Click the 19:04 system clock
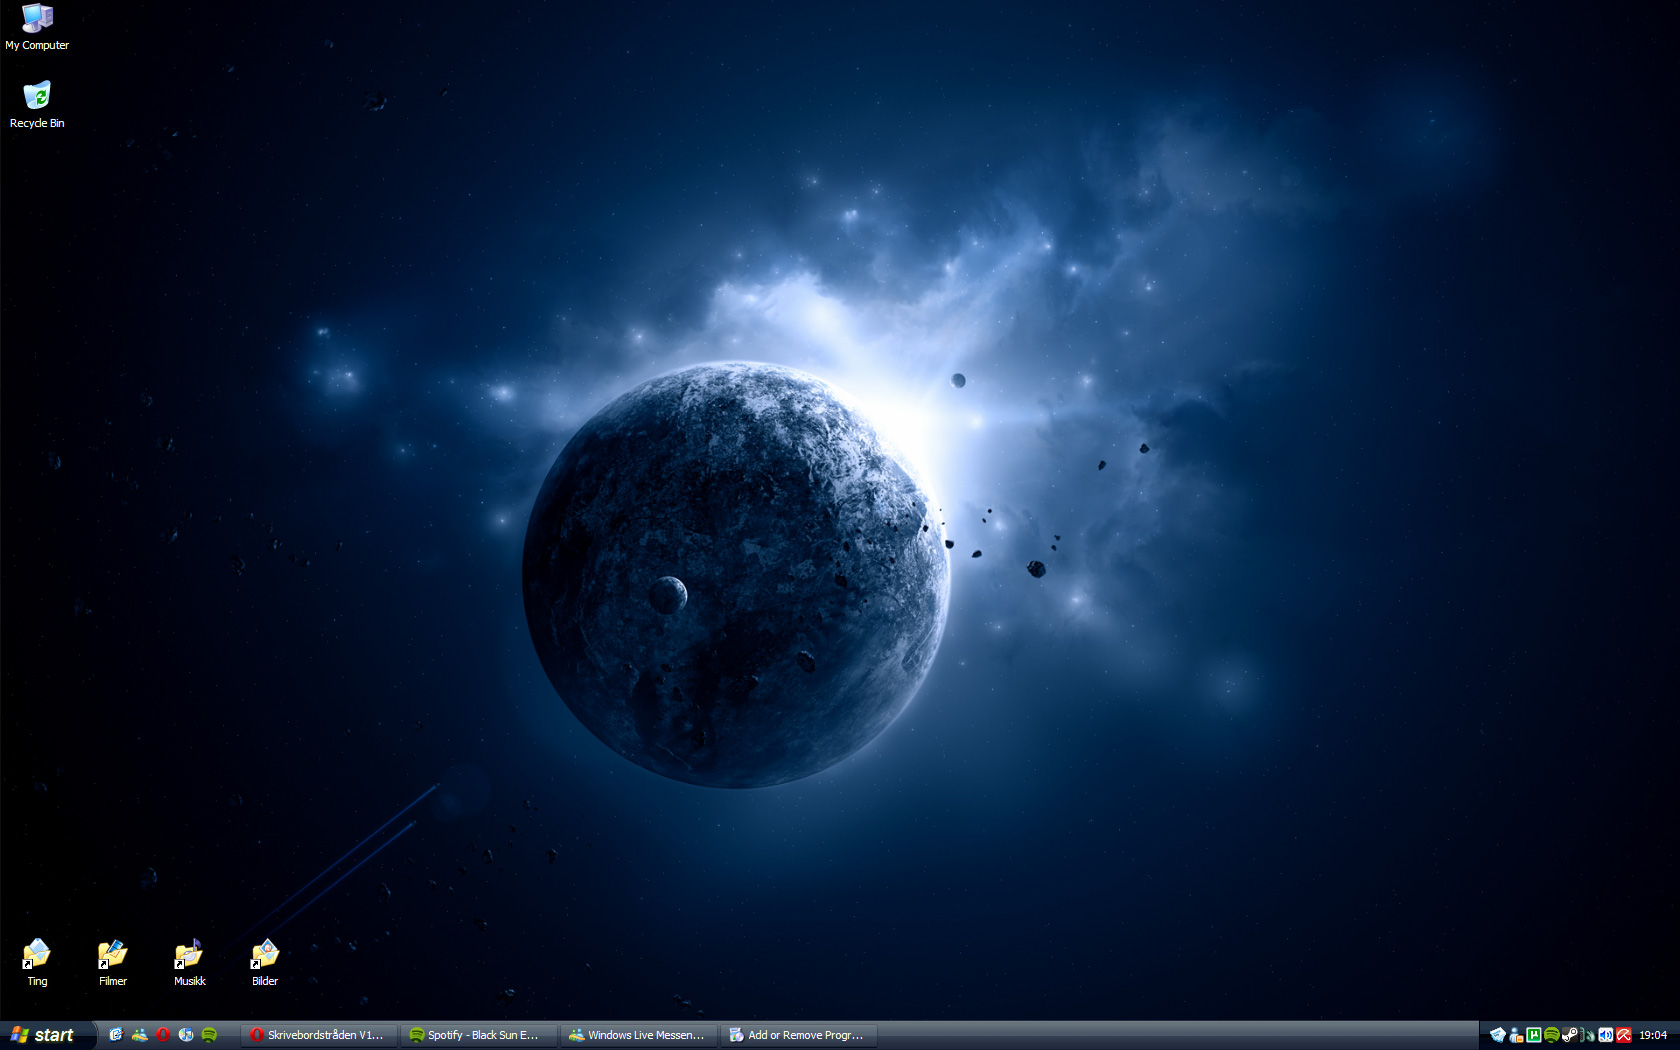This screenshot has height=1050, width=1680. (x=1653, y=1035)
